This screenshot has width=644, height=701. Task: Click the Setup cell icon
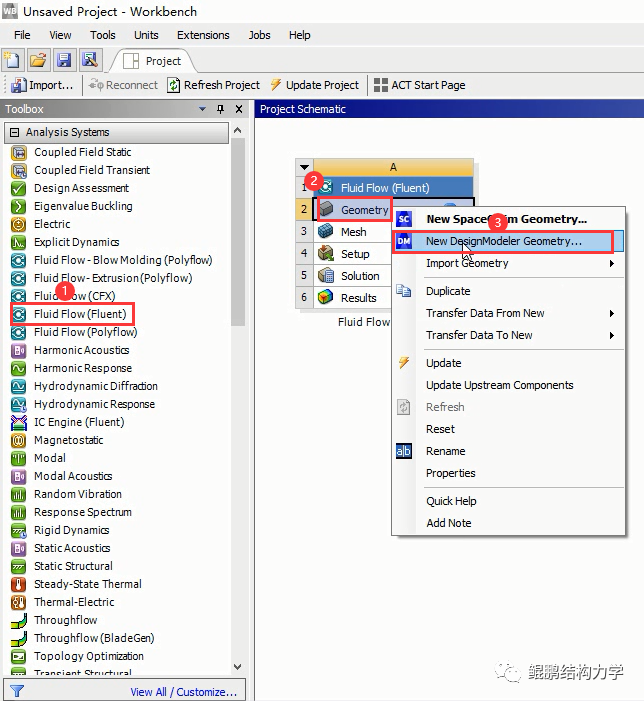tap(326, 253)
